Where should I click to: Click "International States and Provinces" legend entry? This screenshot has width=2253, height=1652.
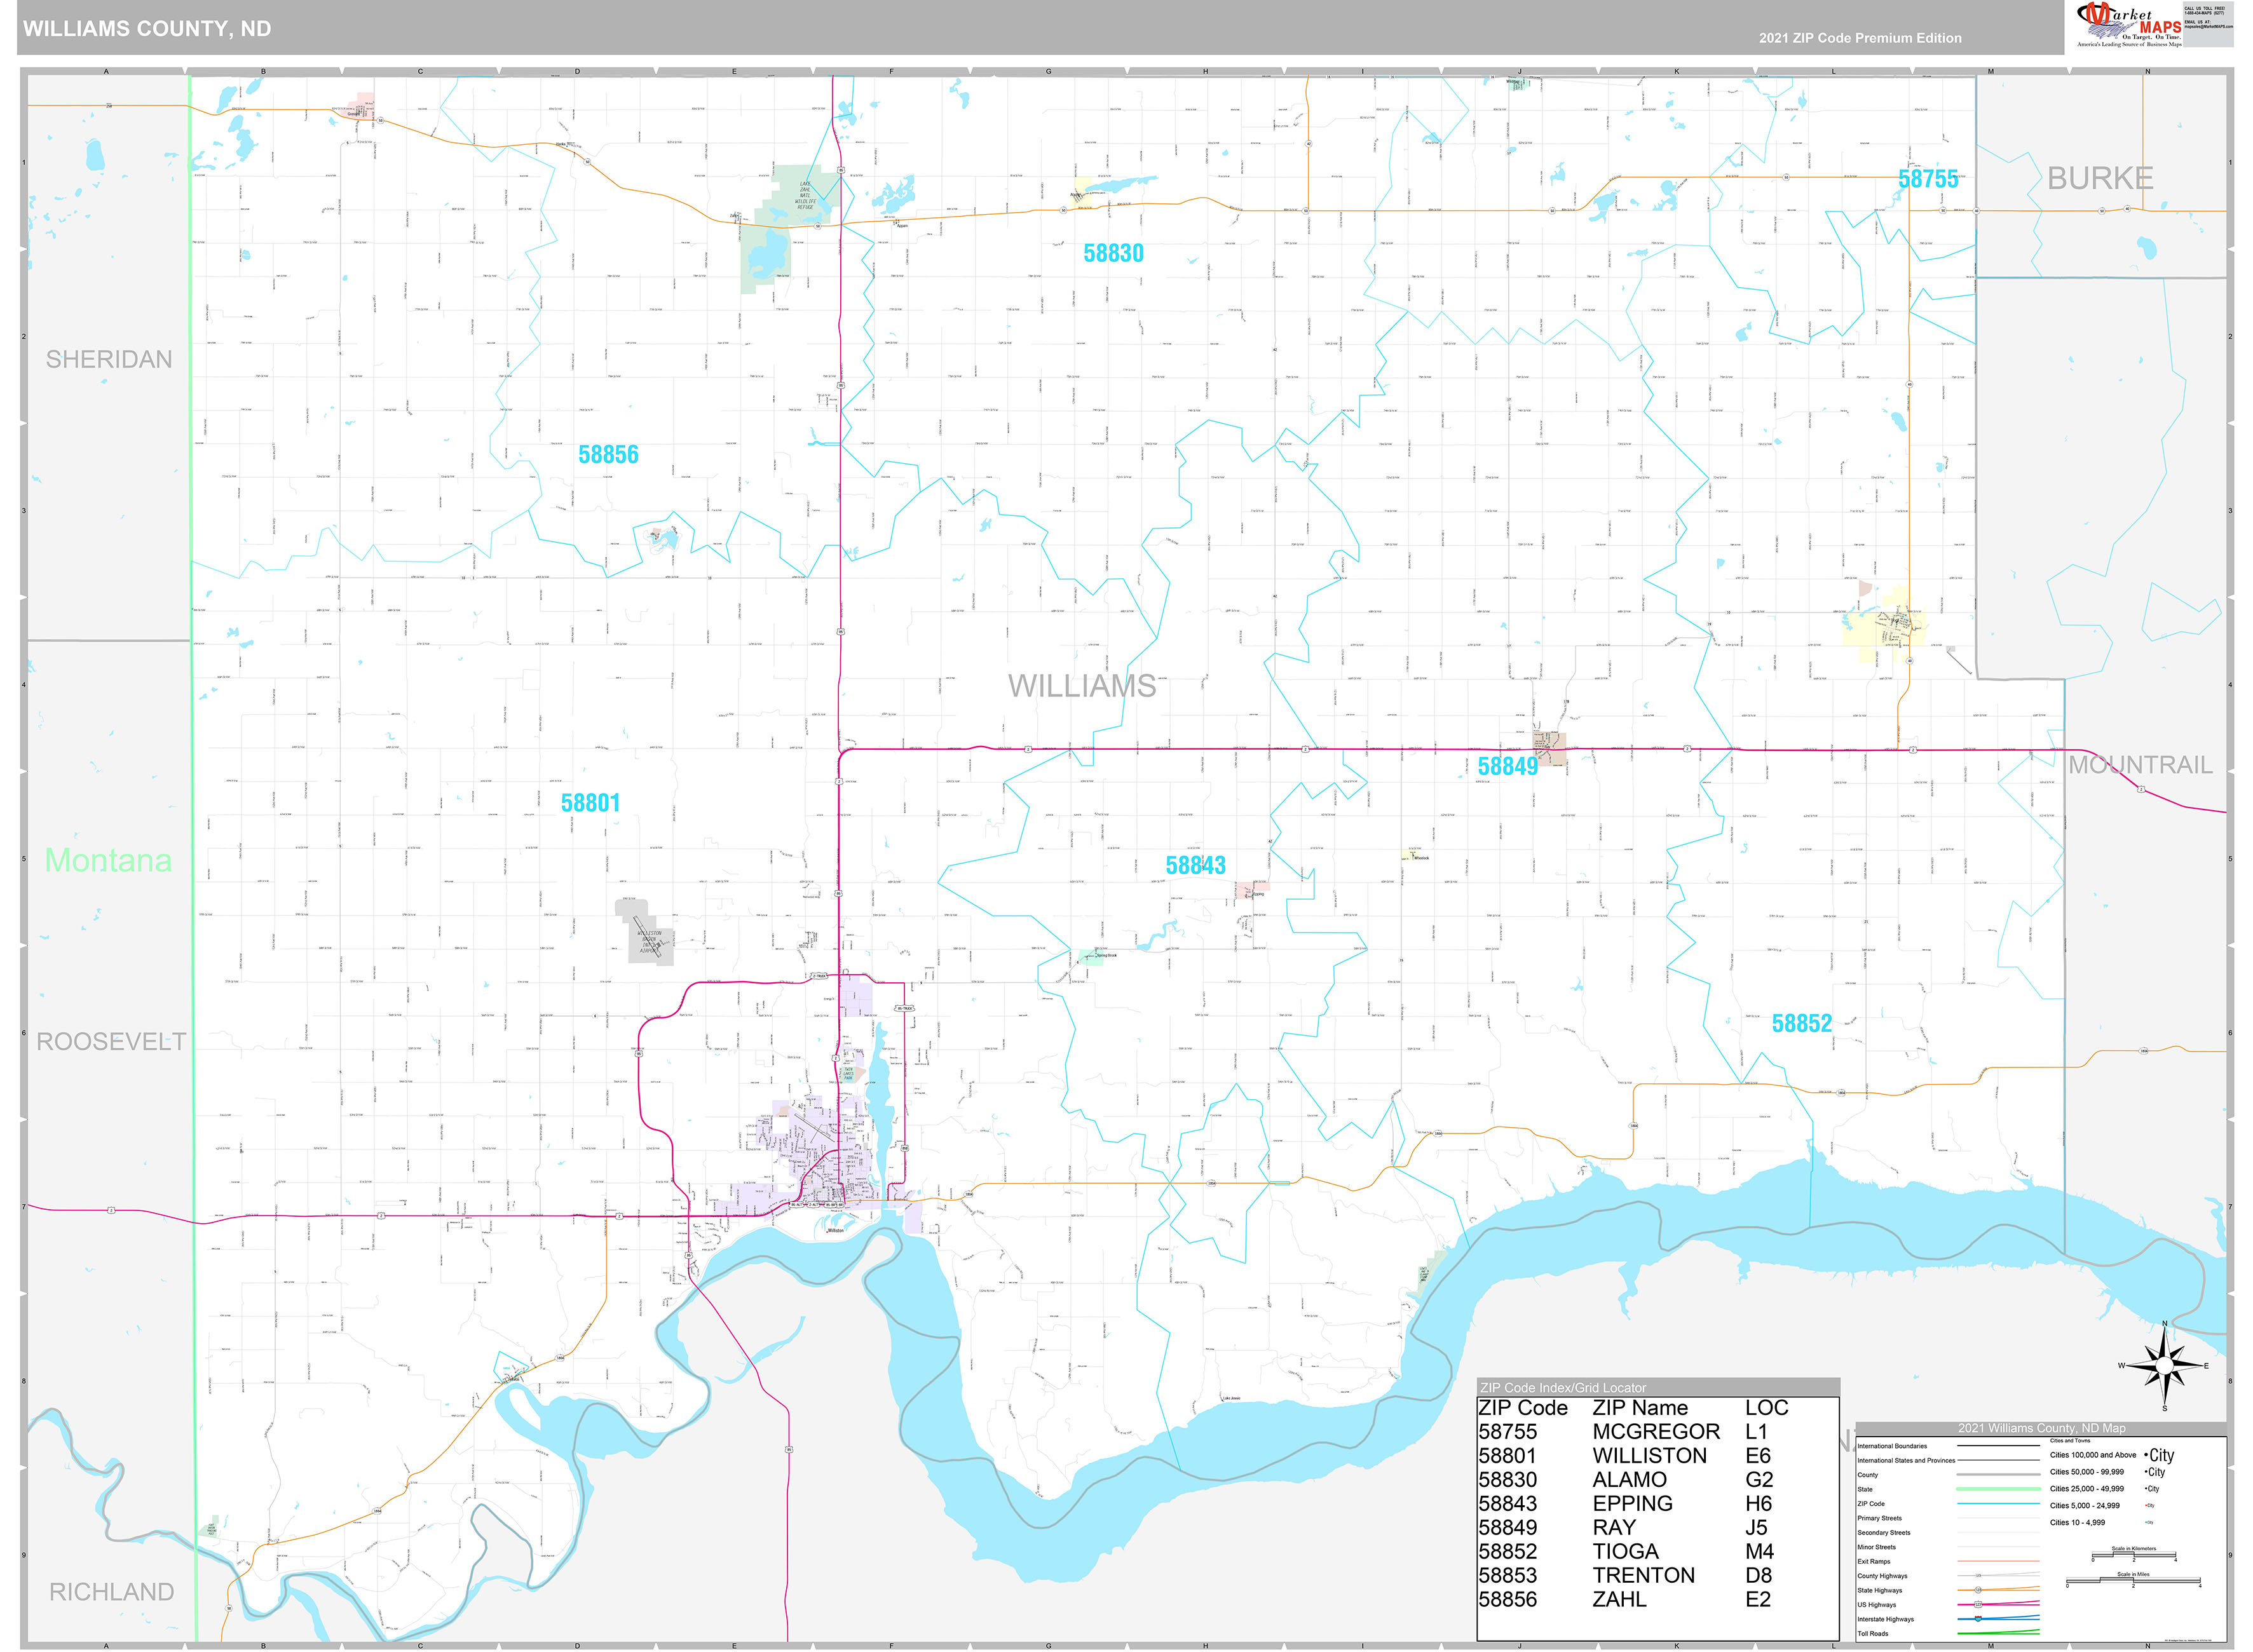1906,1460
